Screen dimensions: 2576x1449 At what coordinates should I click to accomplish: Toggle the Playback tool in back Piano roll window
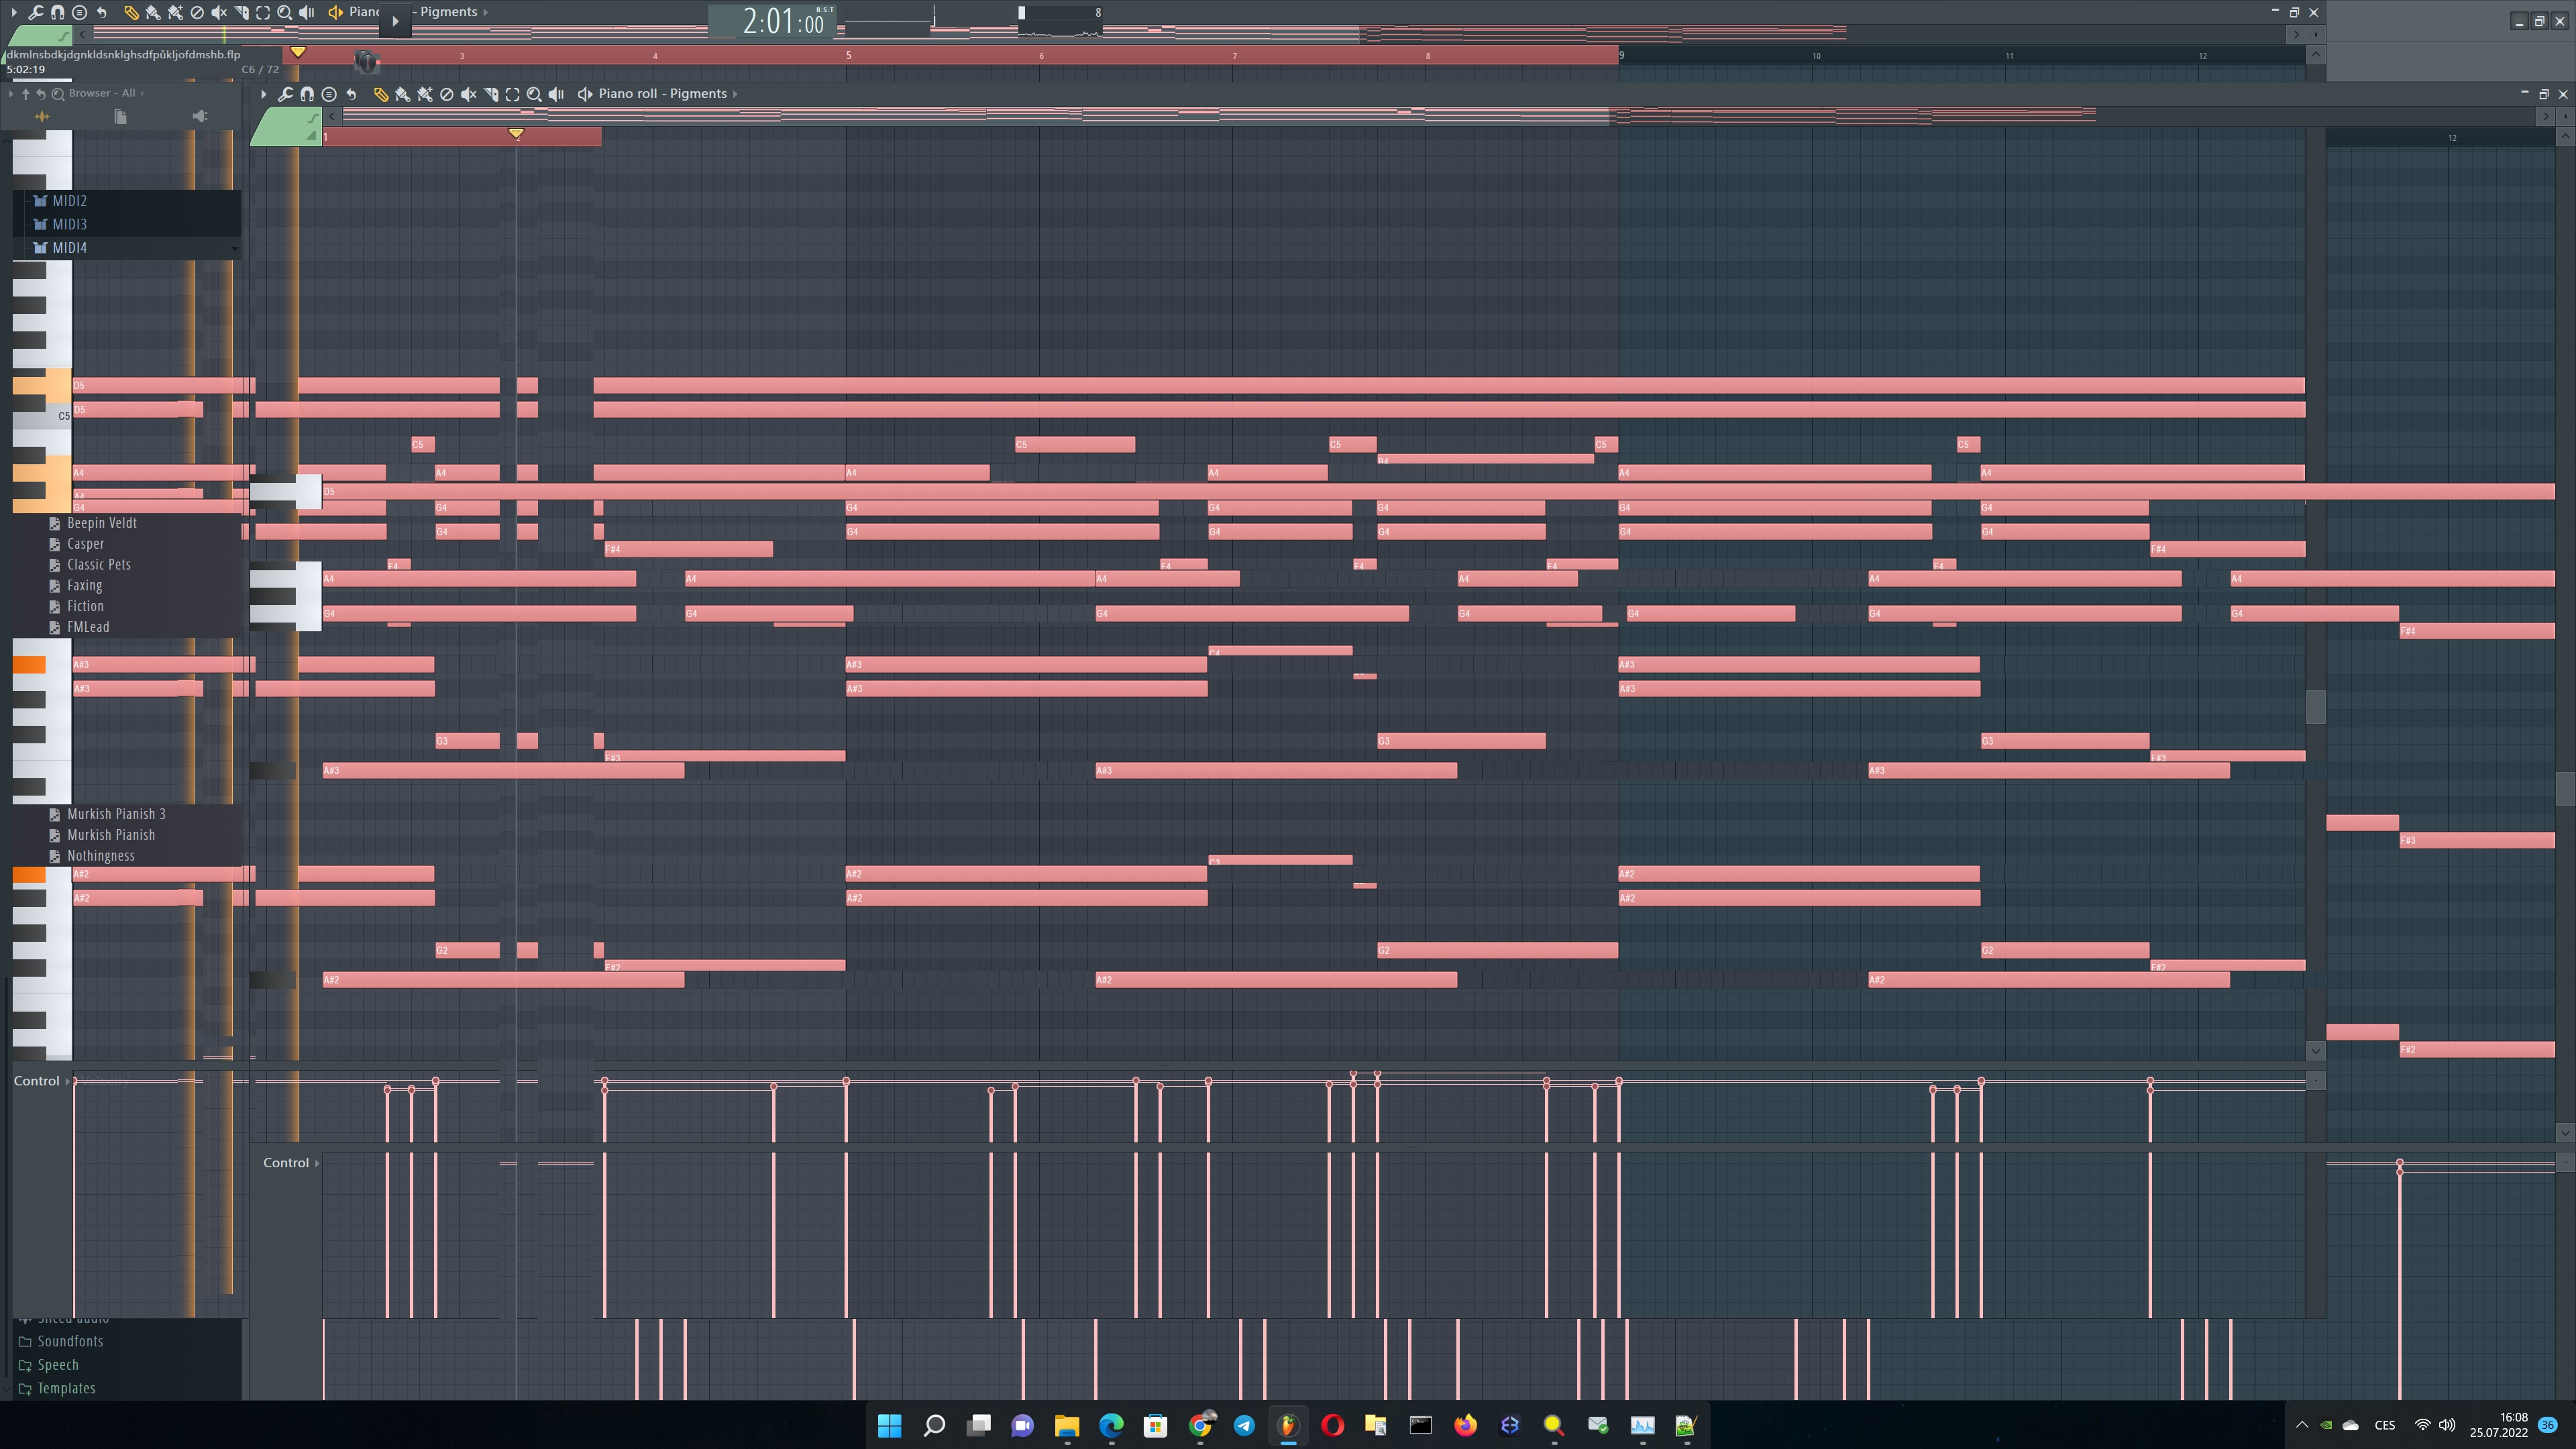(307, 12)
